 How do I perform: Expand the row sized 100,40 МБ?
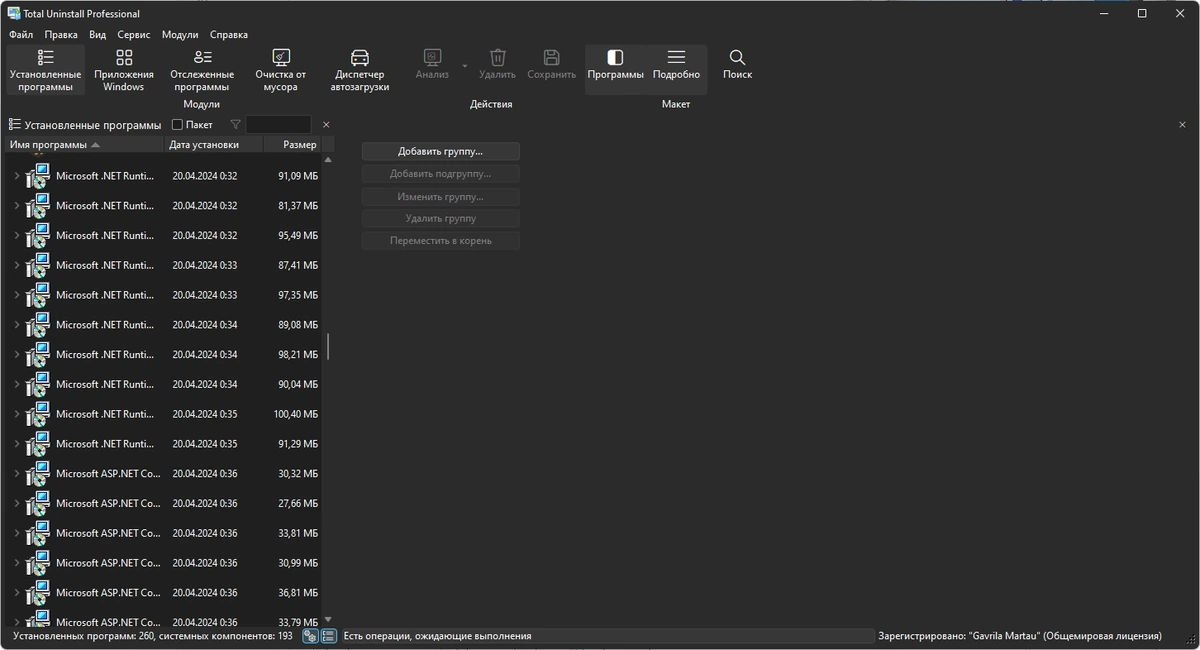point(16,414)
